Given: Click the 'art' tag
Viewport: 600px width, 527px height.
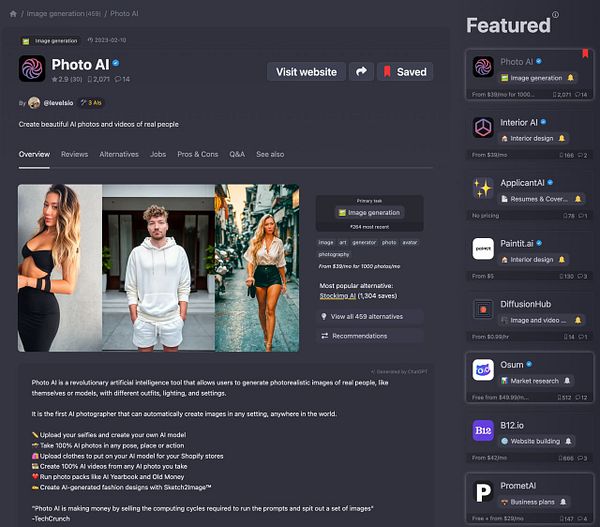Looking at the screenshot, I should [x=343, y=243].
